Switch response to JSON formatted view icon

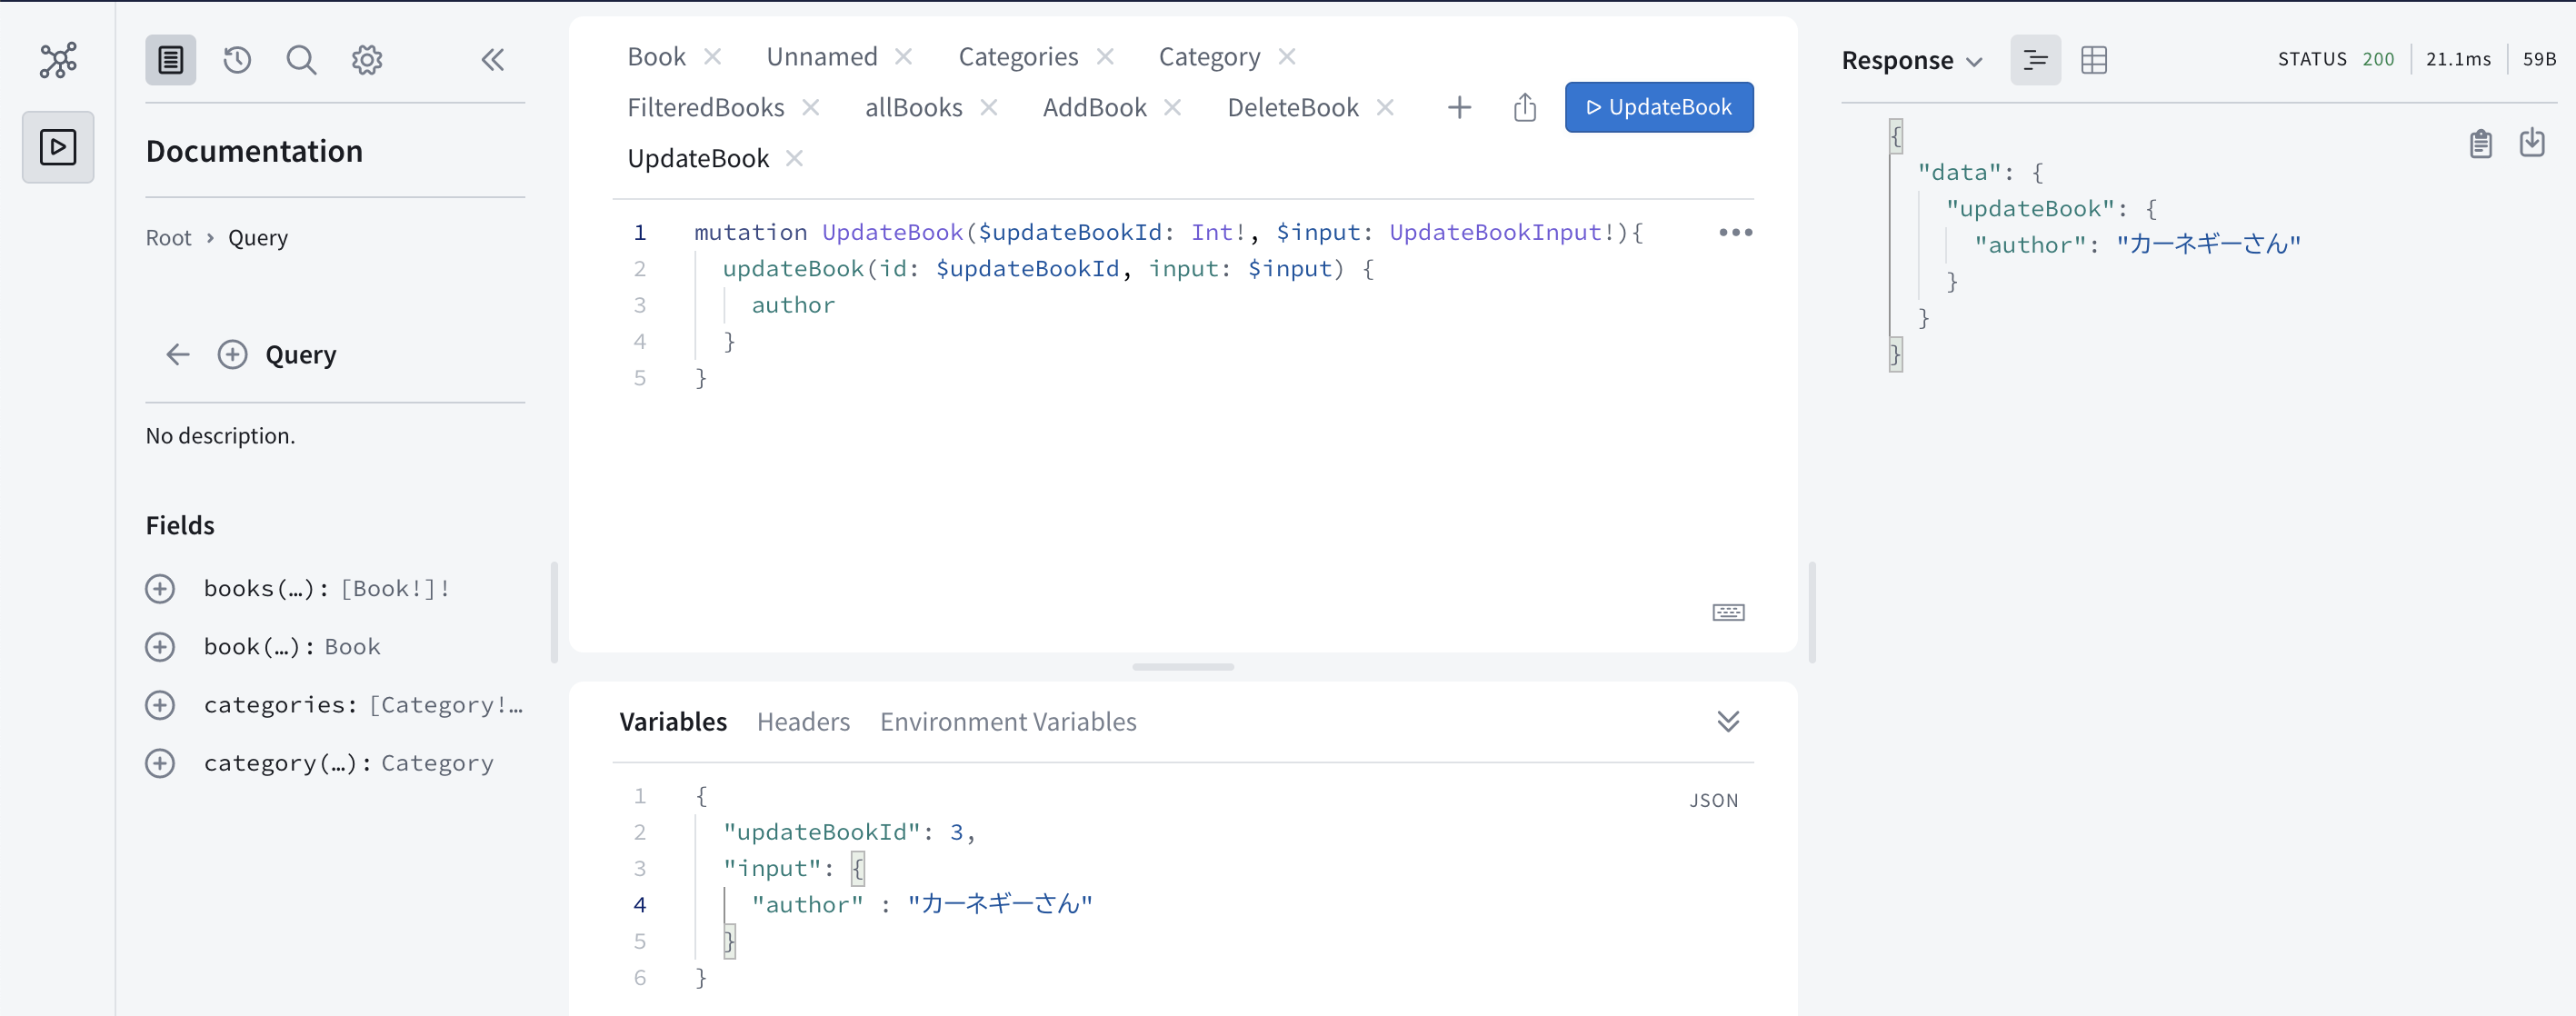(x=2035, y=60)
